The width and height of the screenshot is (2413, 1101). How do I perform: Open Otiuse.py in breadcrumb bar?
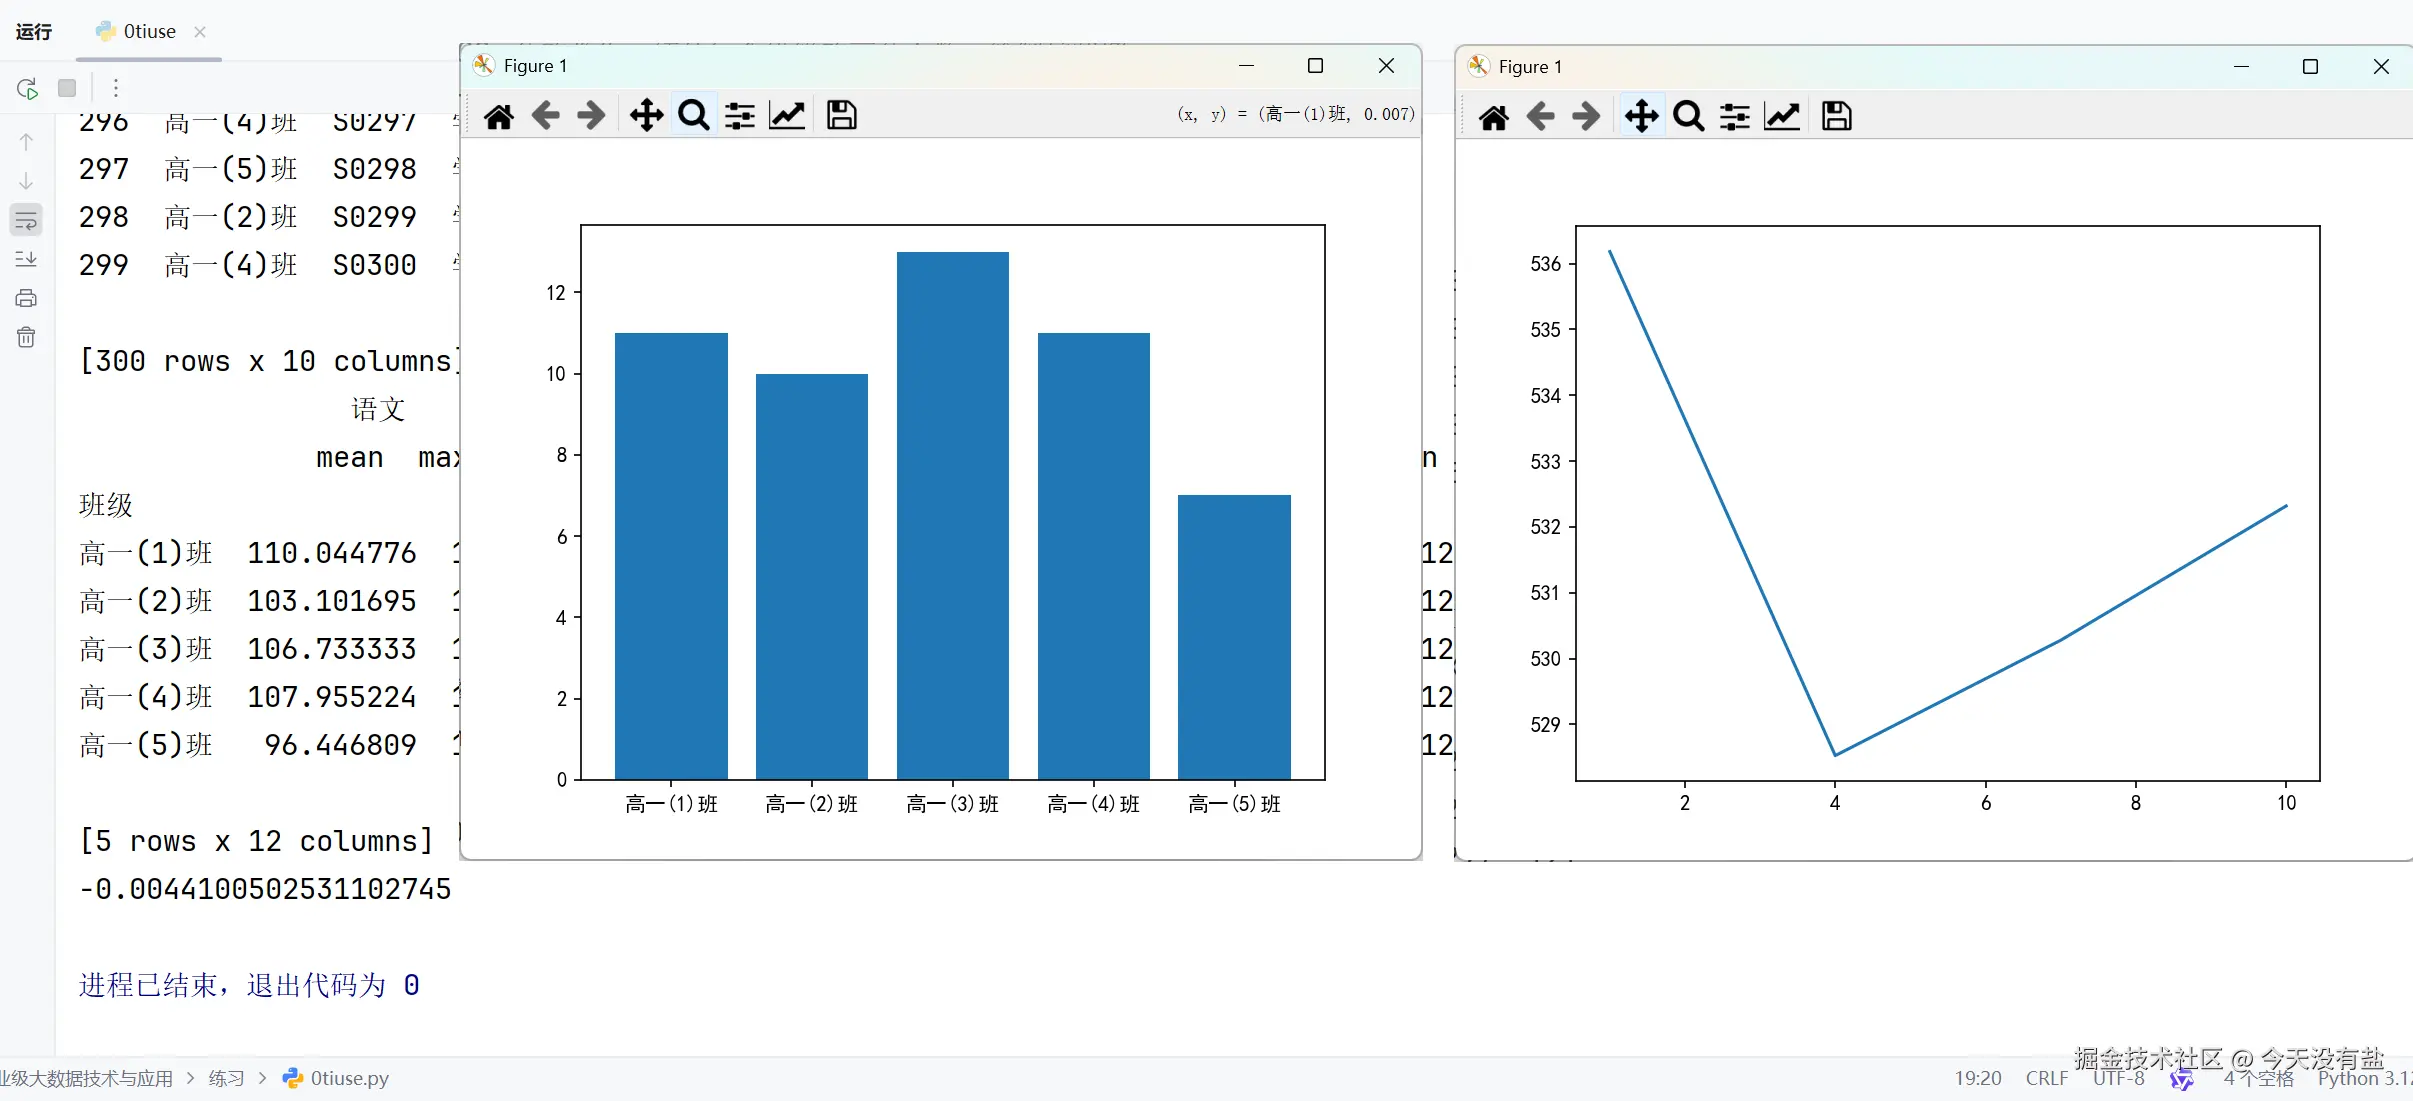(348, 1078)
